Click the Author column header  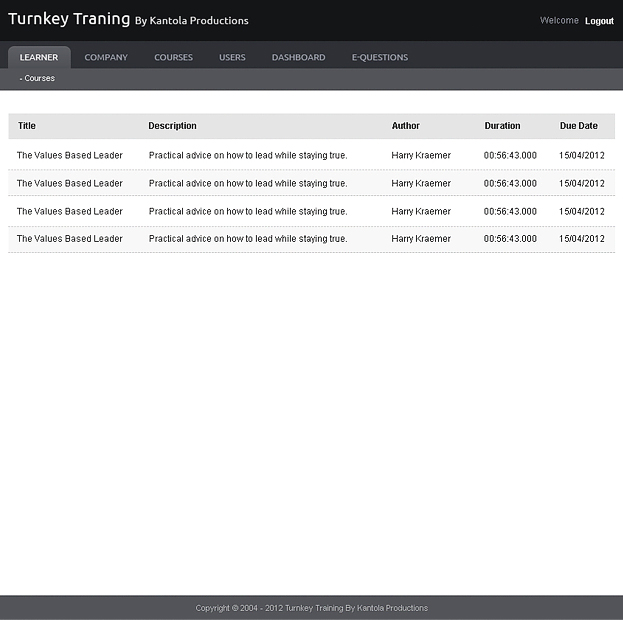click(x=405, y=126)
